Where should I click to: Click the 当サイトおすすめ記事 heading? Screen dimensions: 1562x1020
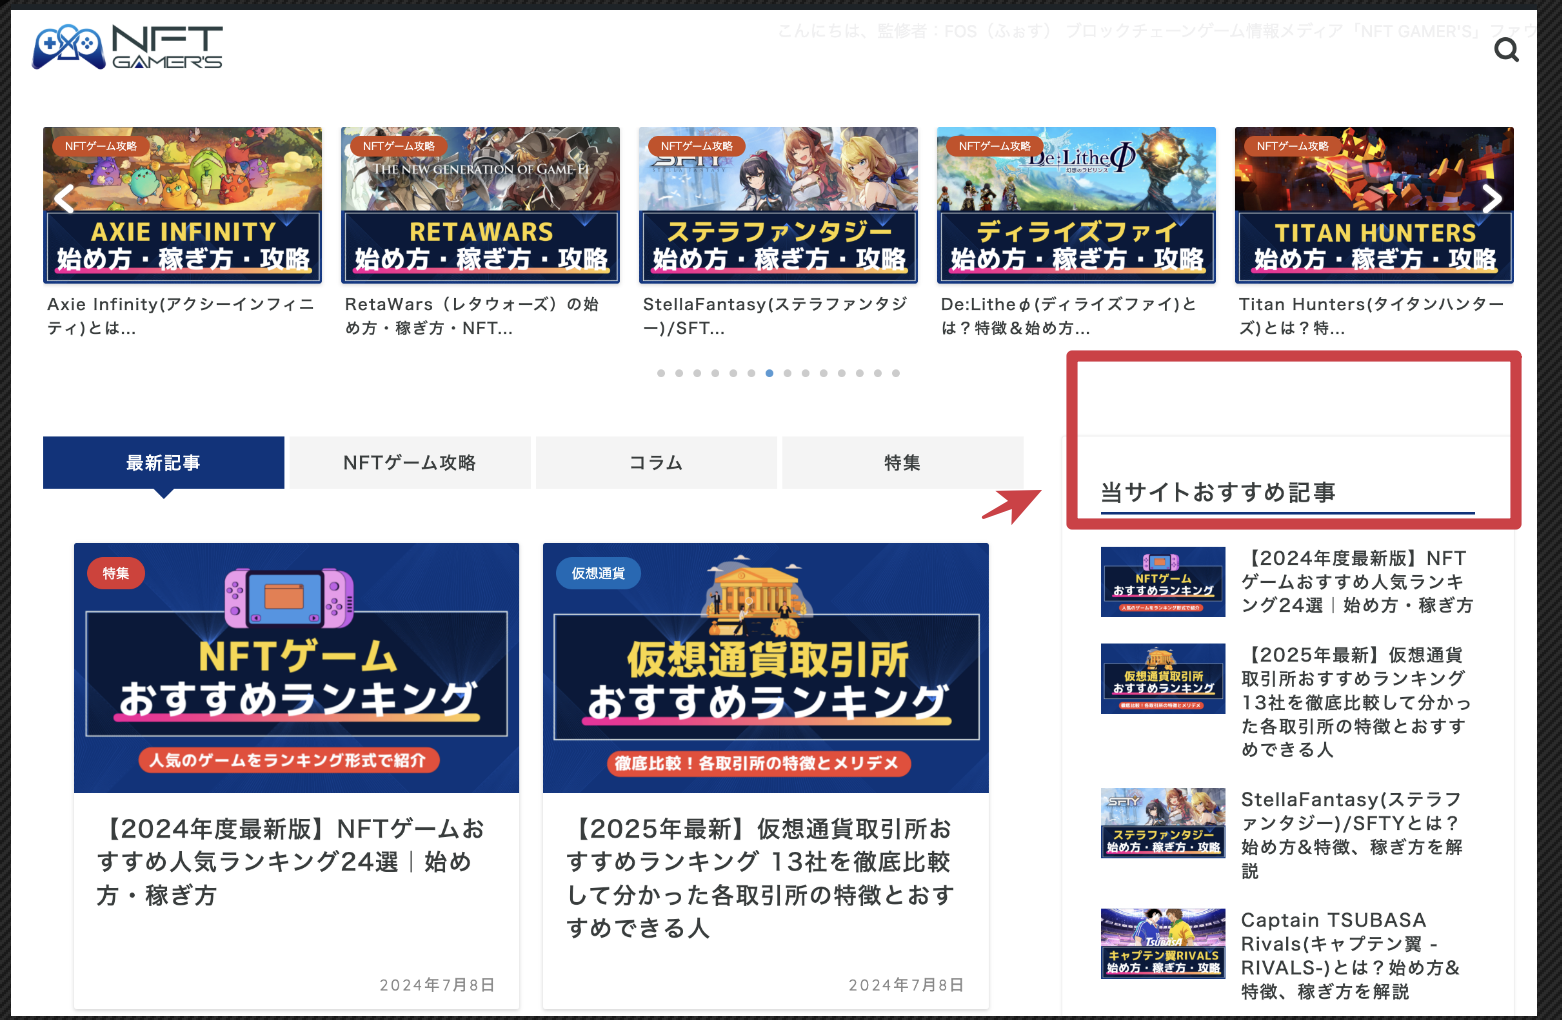click(1218, 492)
